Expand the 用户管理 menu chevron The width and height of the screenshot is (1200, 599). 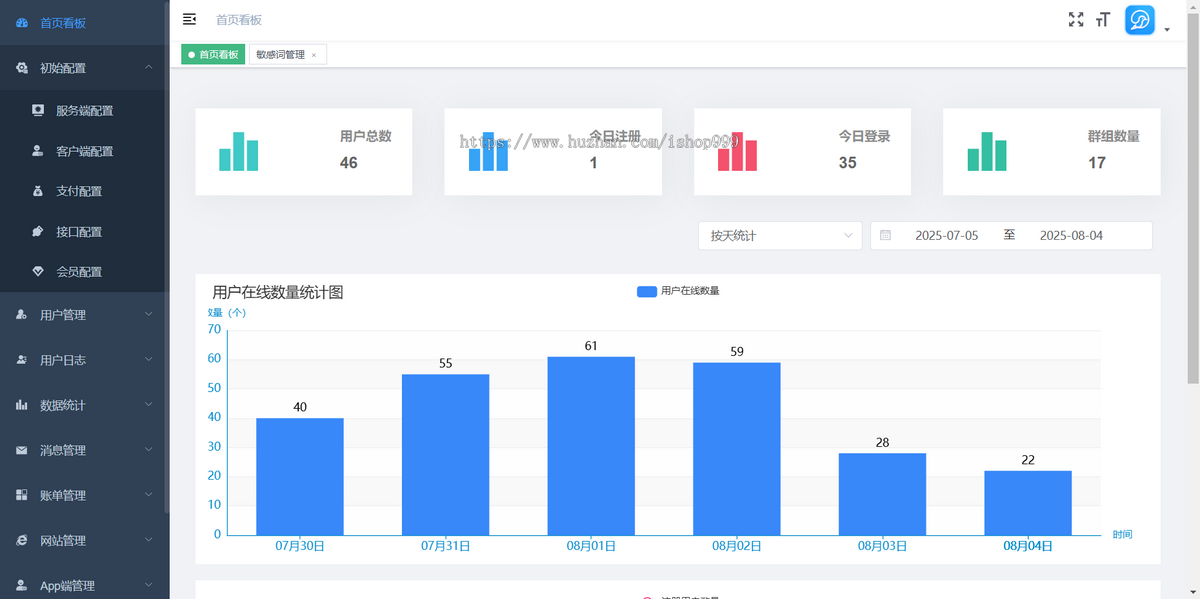(149, 315)
